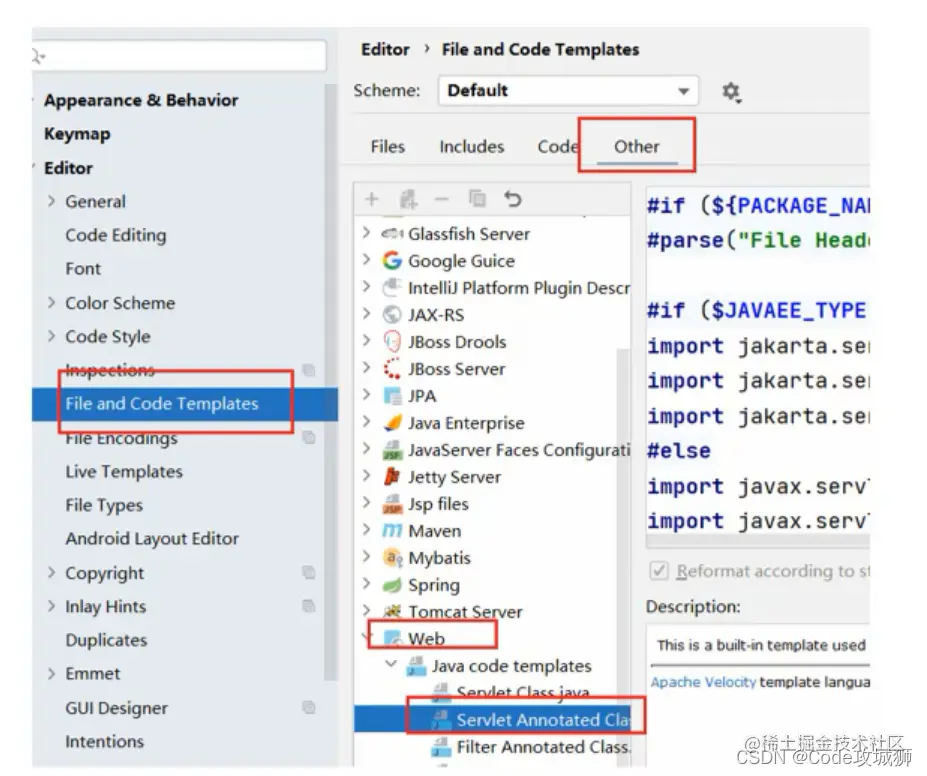The image size is (927, 776).
Task: Select Web templates group
Action: [x=426, y=638]
